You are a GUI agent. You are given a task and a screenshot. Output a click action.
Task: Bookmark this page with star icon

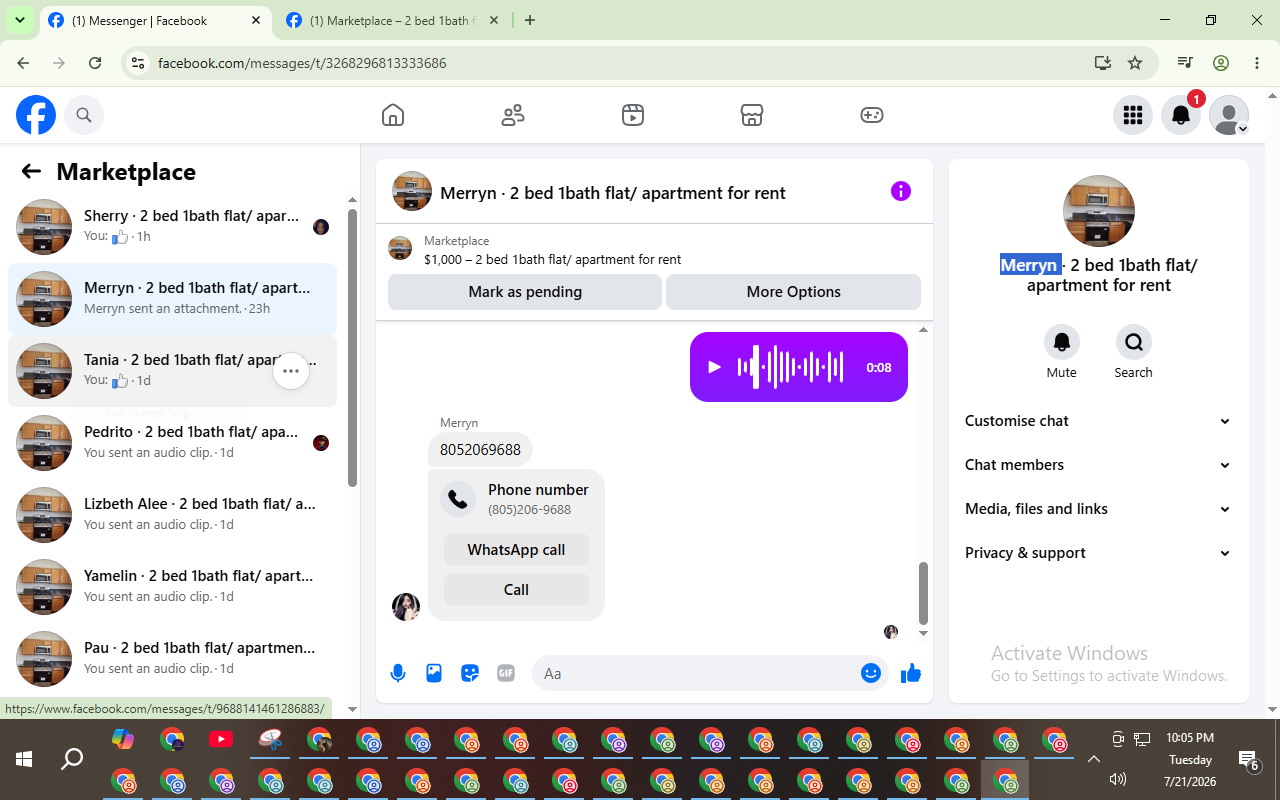1135,63
